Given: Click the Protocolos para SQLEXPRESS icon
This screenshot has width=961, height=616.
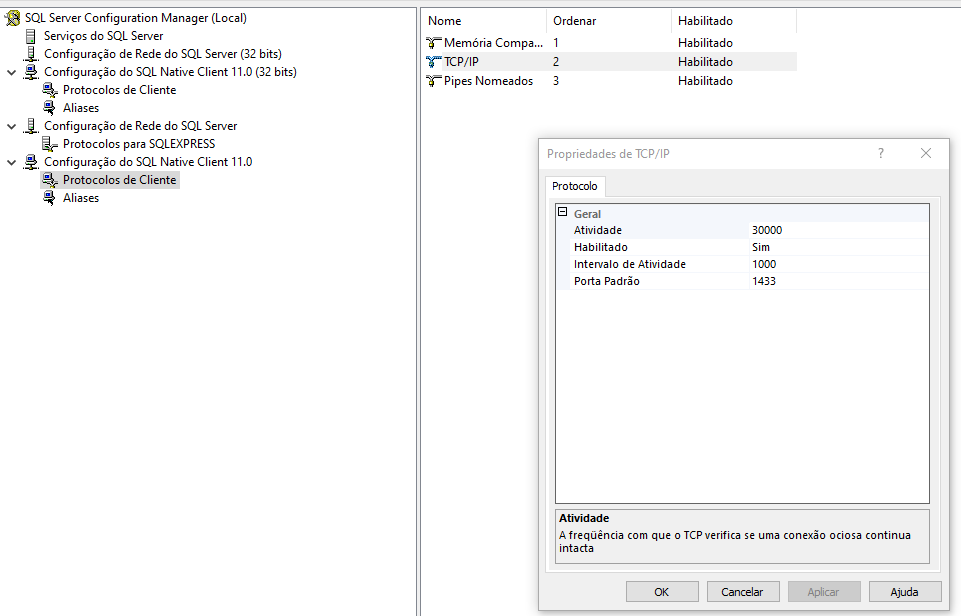Looking at the screenshot, I should (50, 144).
